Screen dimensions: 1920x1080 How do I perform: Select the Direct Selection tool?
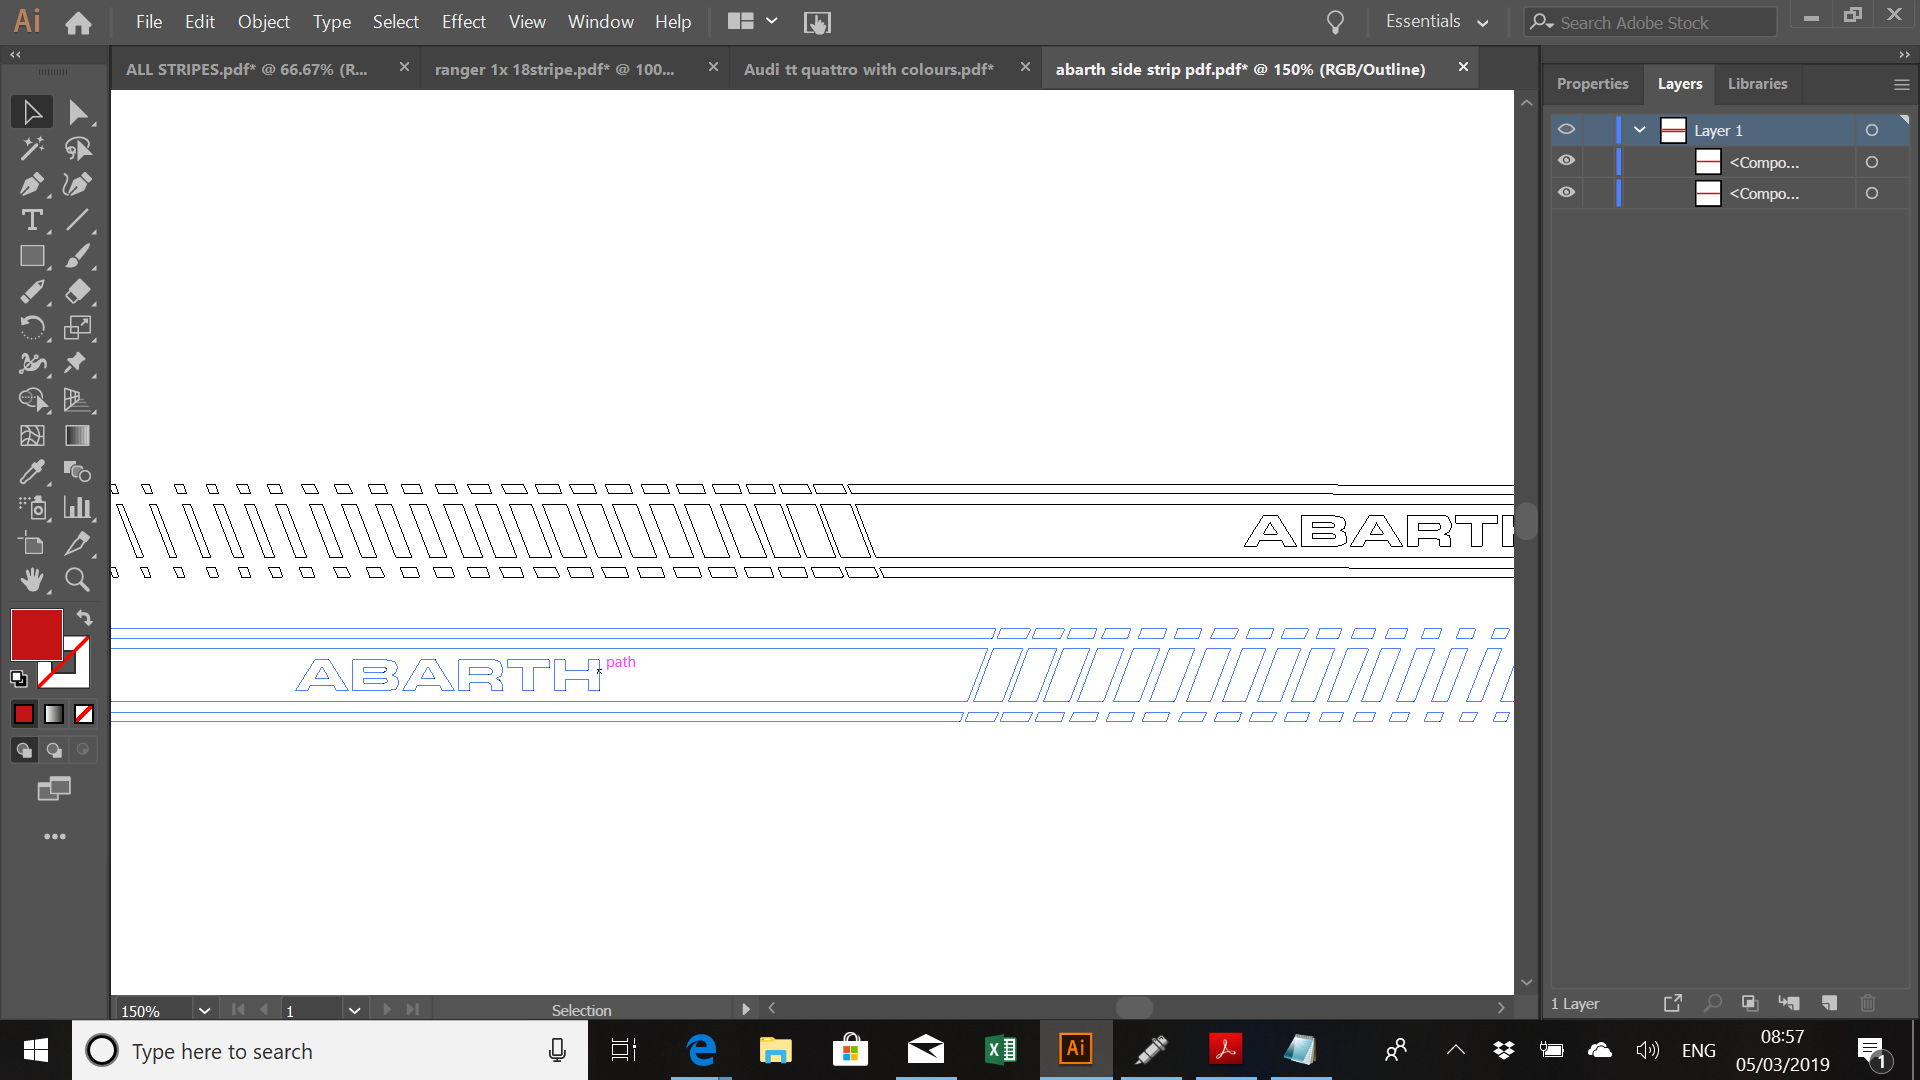(78, 112)
